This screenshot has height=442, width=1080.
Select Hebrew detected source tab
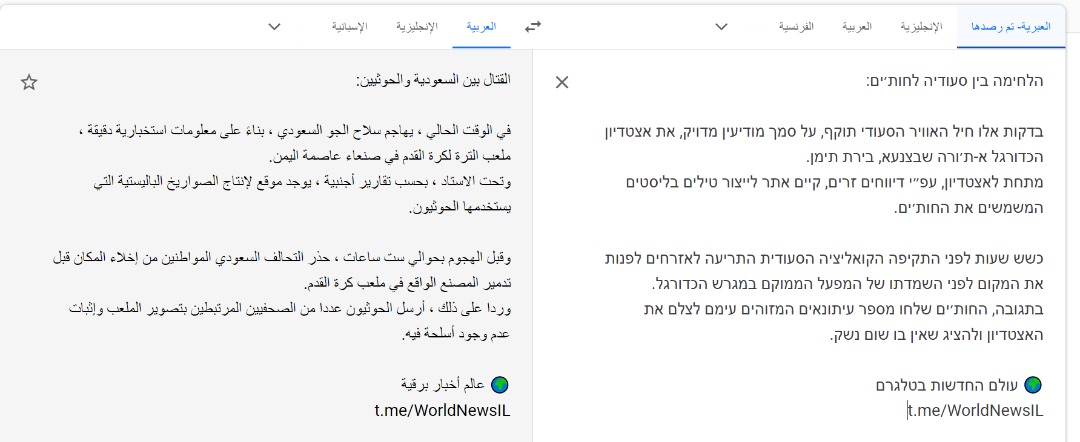1010,27
